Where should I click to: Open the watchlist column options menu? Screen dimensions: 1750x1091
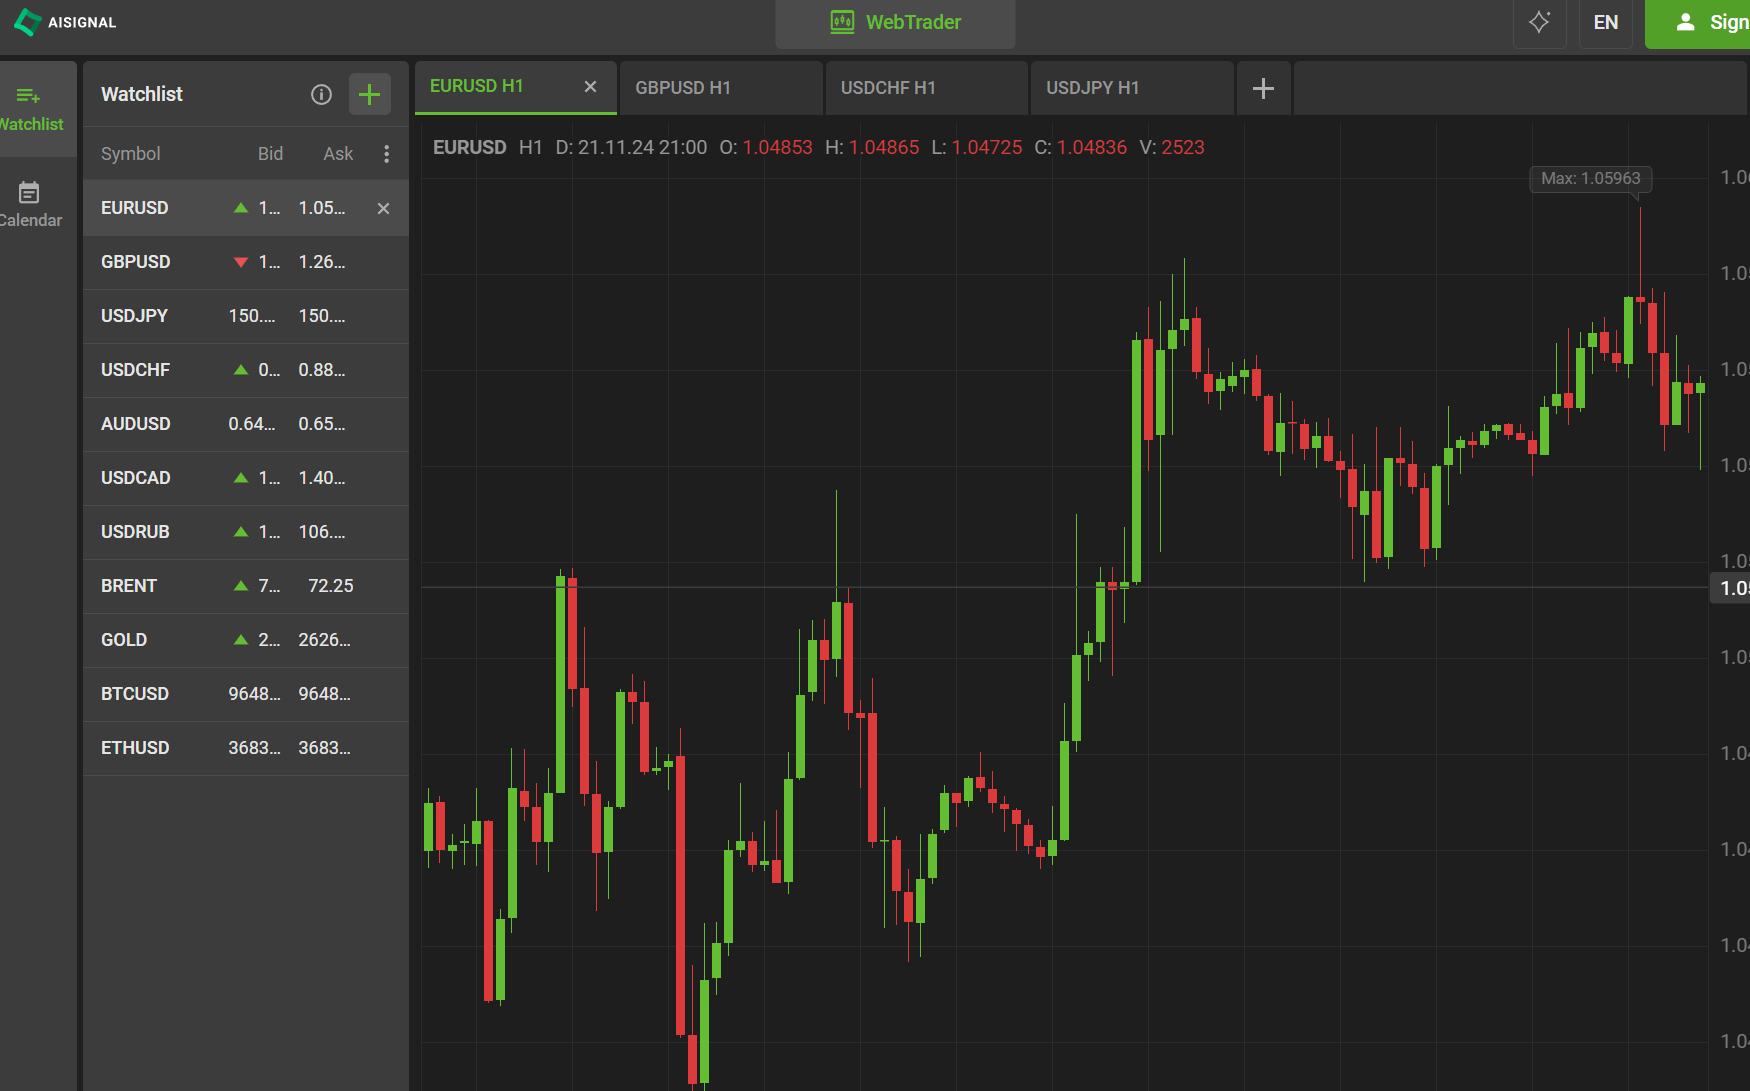[387, 154]
